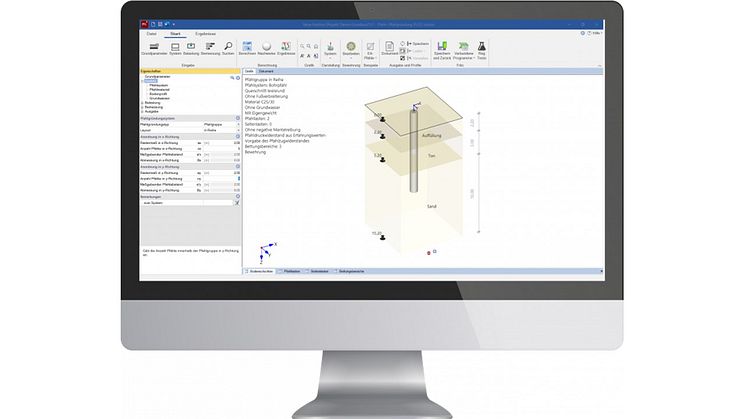
Task: Click the System input icon
Action: click(x=175, y=47)
